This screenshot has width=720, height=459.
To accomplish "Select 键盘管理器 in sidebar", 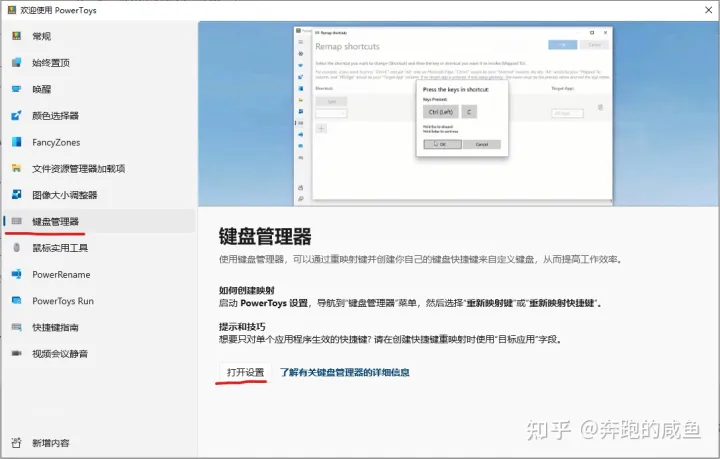I will 99,221.
